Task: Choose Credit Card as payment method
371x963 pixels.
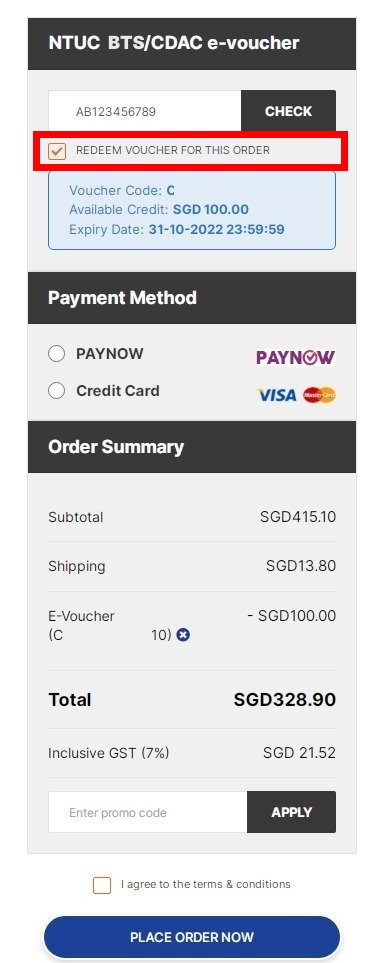Action: pos(57,391)
